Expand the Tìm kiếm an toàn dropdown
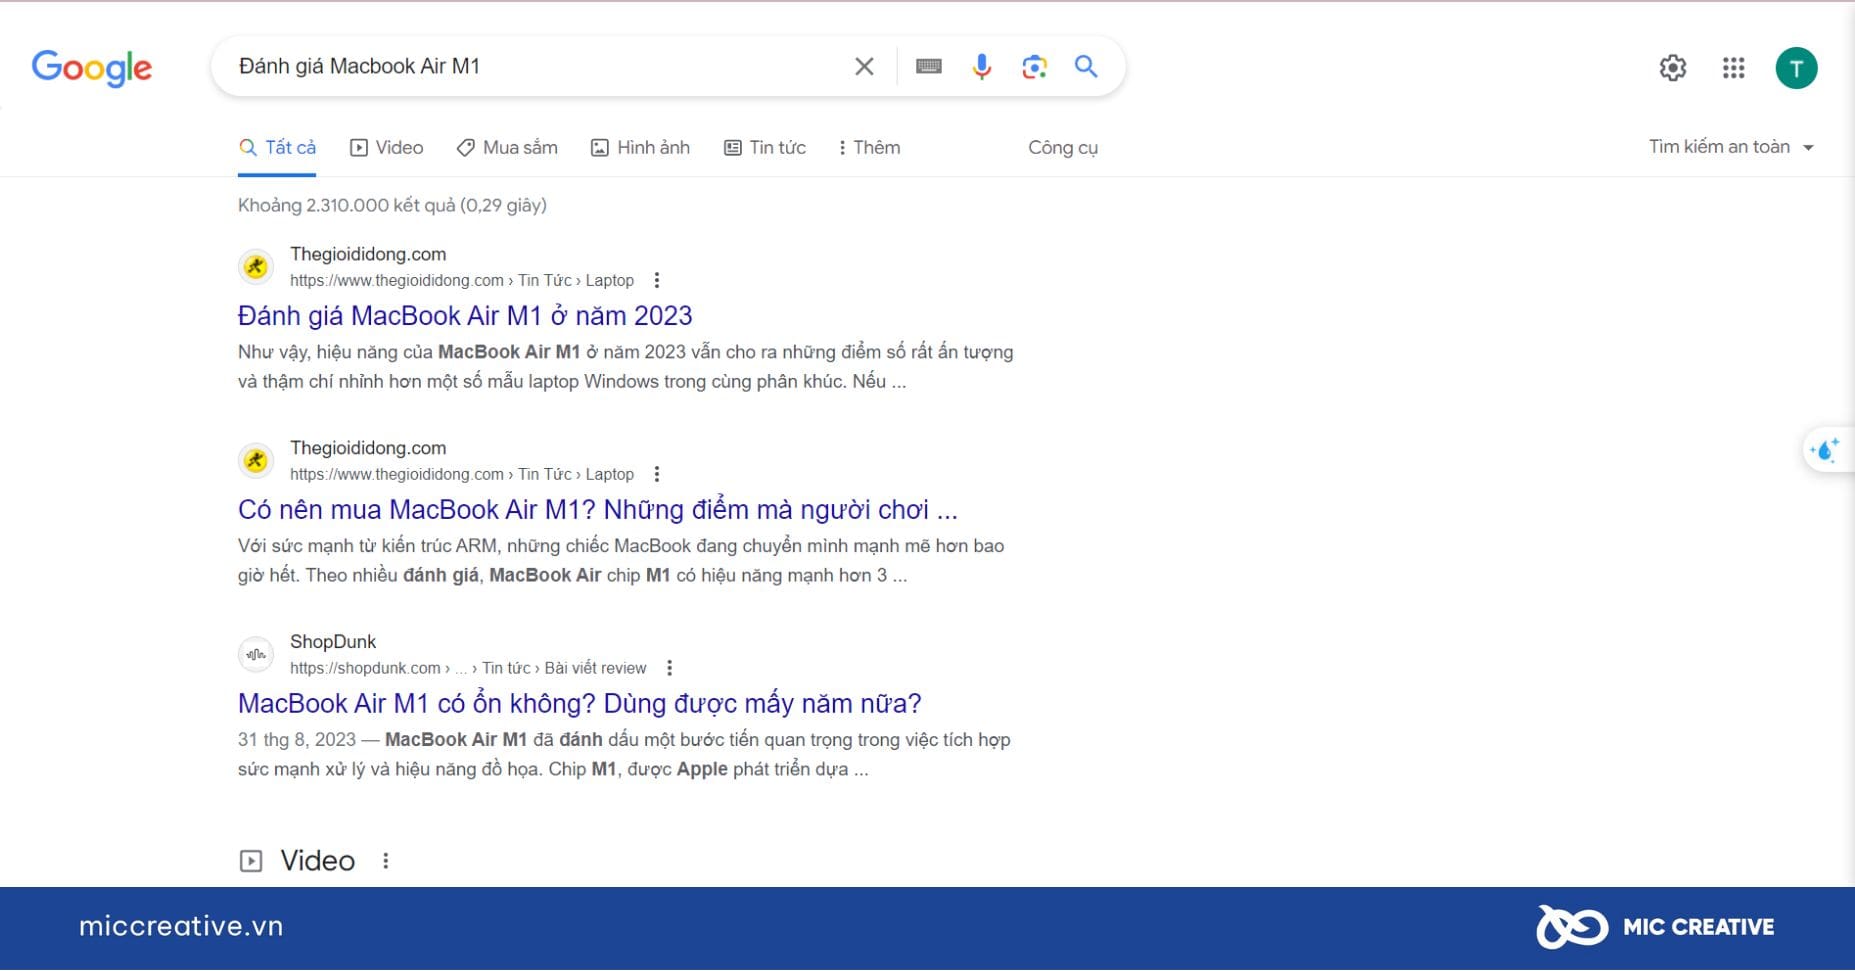1855x971 pixels. tap(1731, 147)
